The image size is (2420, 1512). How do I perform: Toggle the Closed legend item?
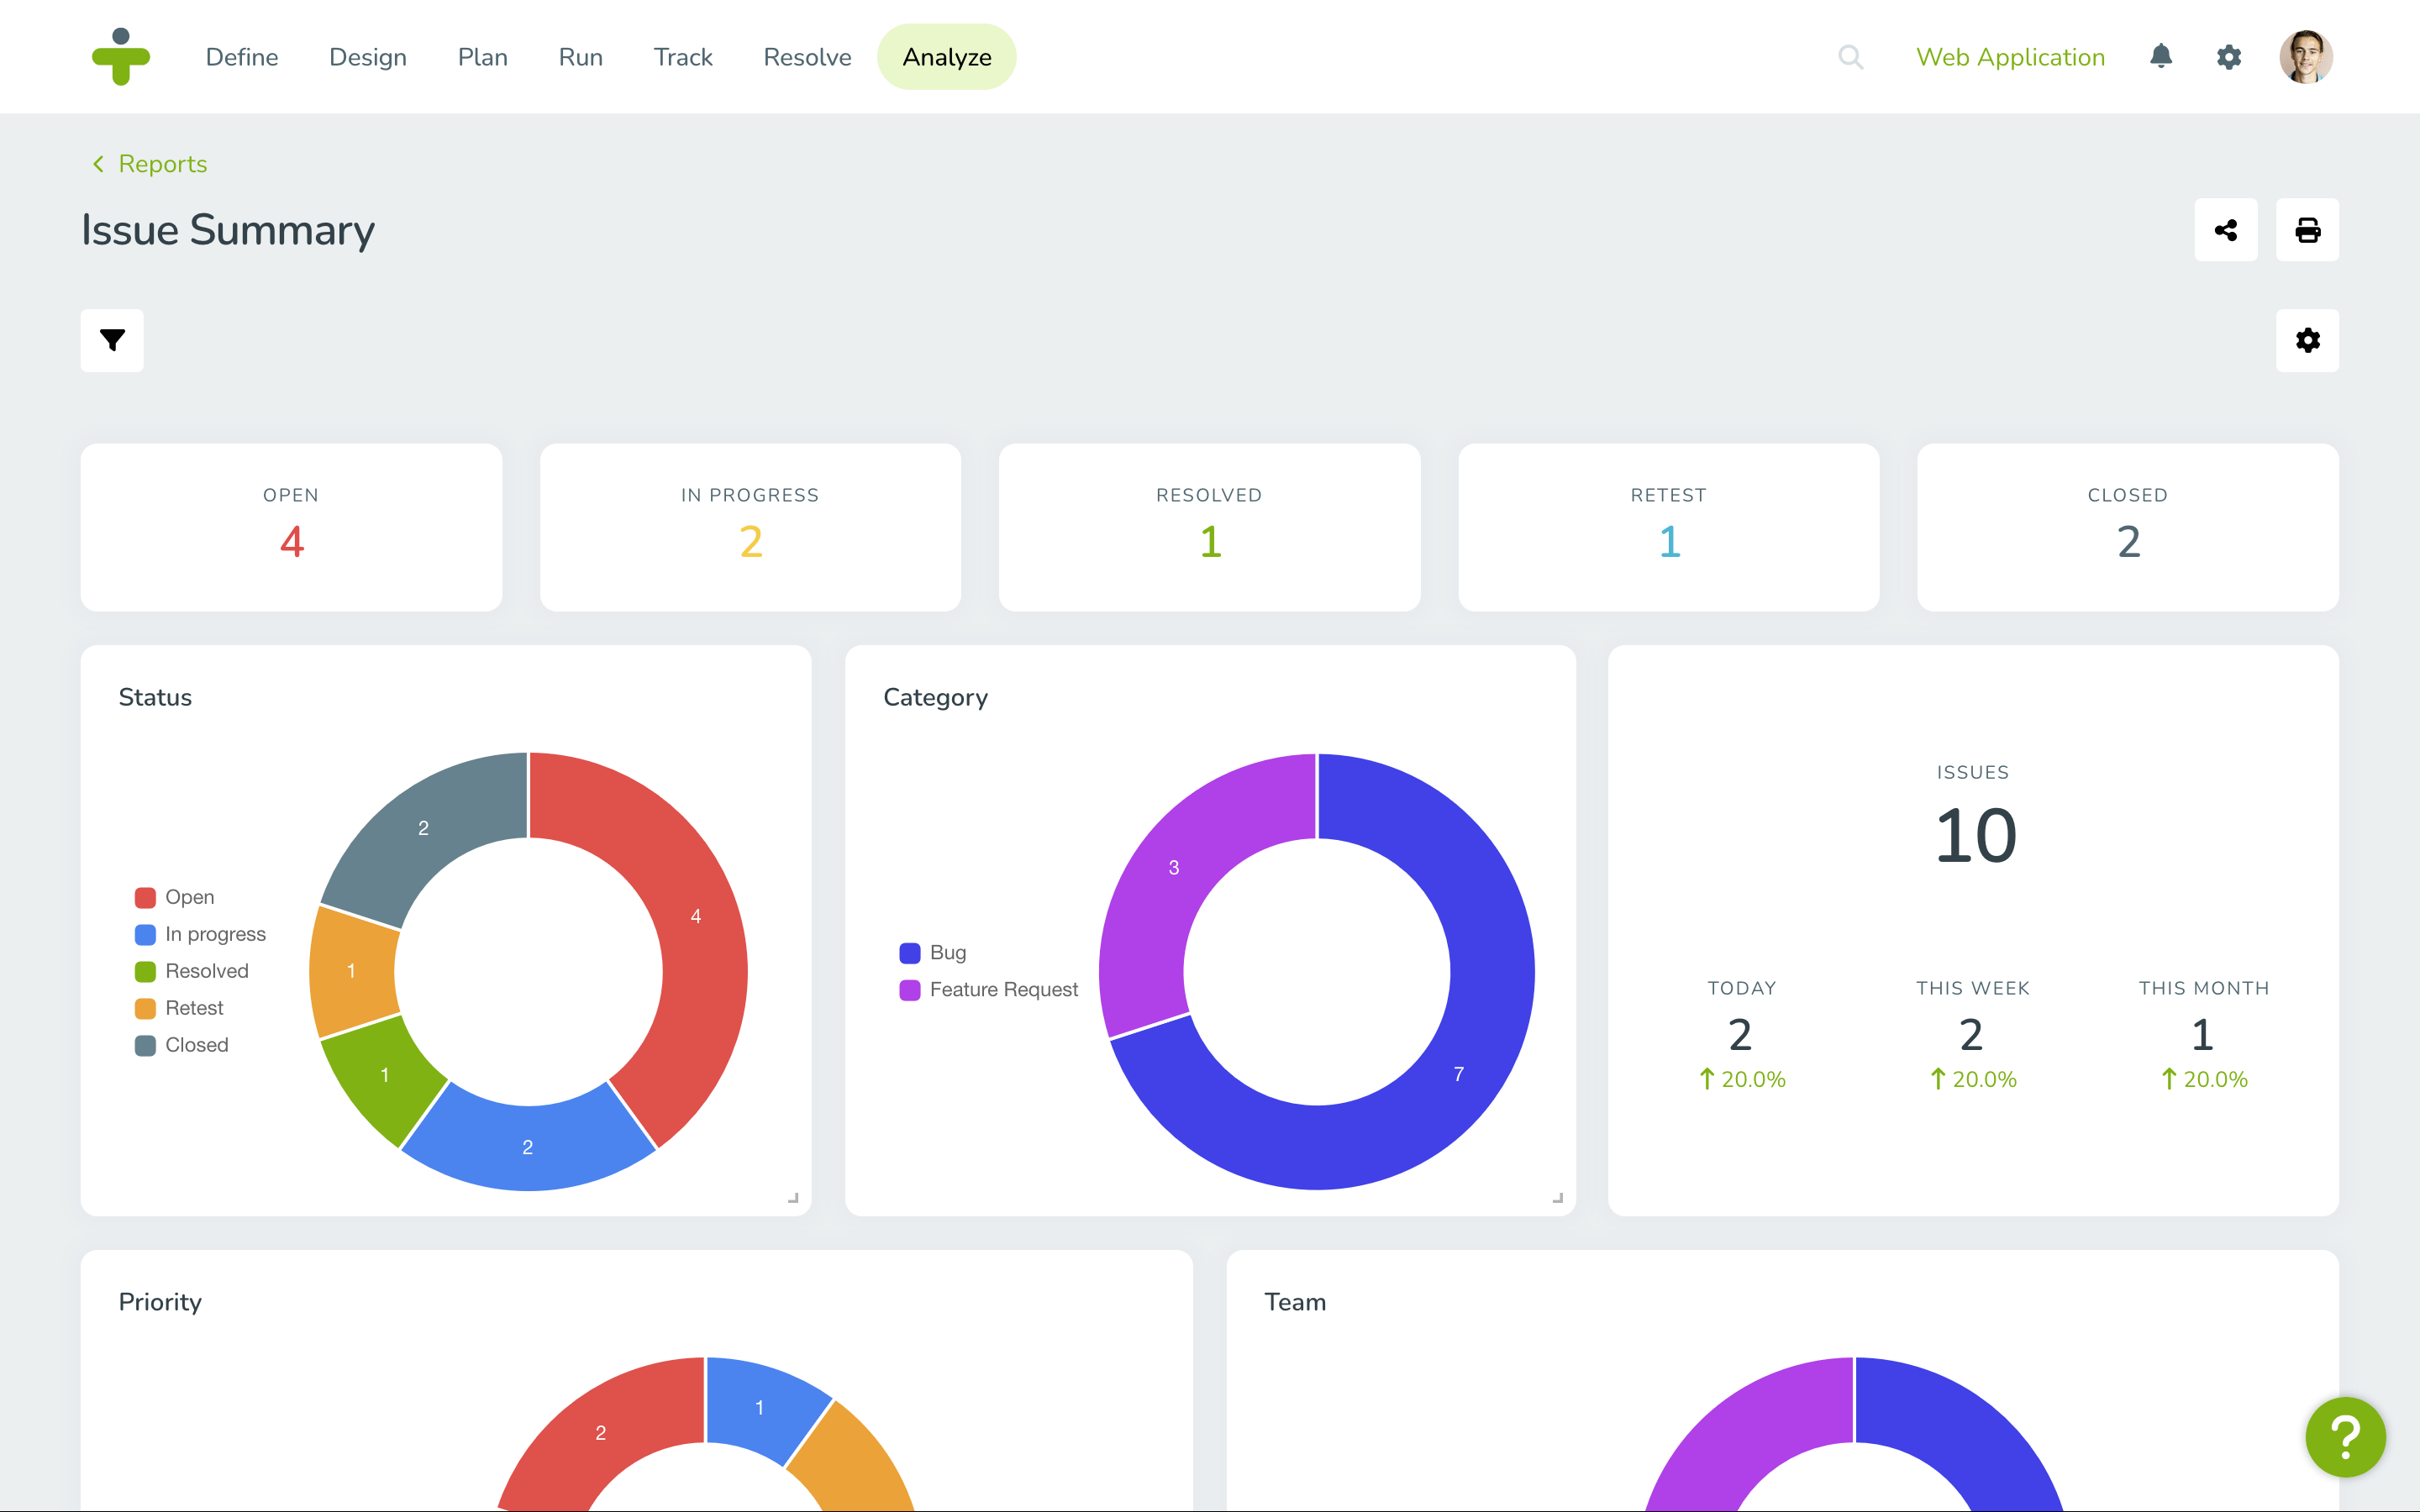(182, 1045)
